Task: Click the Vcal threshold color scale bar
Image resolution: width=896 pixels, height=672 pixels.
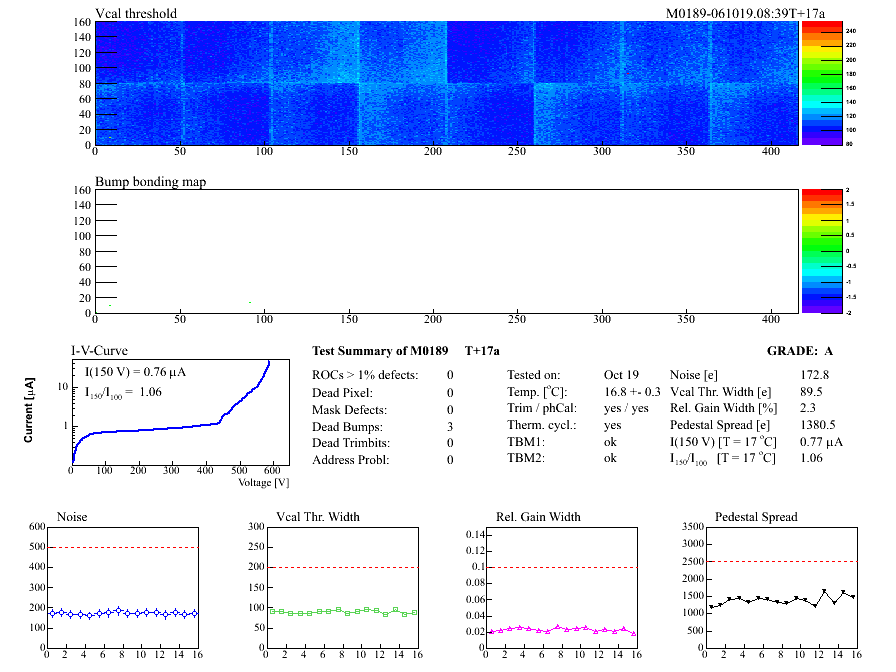Action: [x=820, y=82]
